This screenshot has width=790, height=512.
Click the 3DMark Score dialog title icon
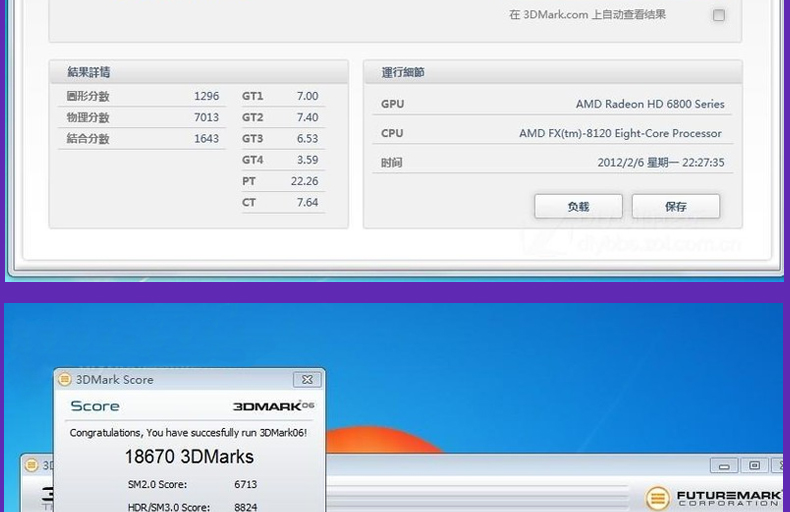(x=64, y=379)
